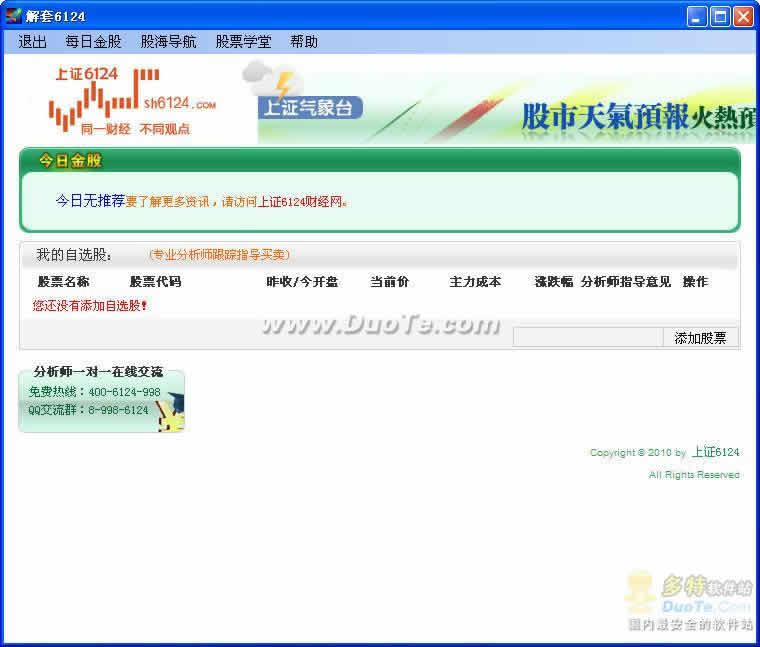This screenshot has width=760, height=647.
Task: Click the 当前价 column header
Action: tap(390, 282)
